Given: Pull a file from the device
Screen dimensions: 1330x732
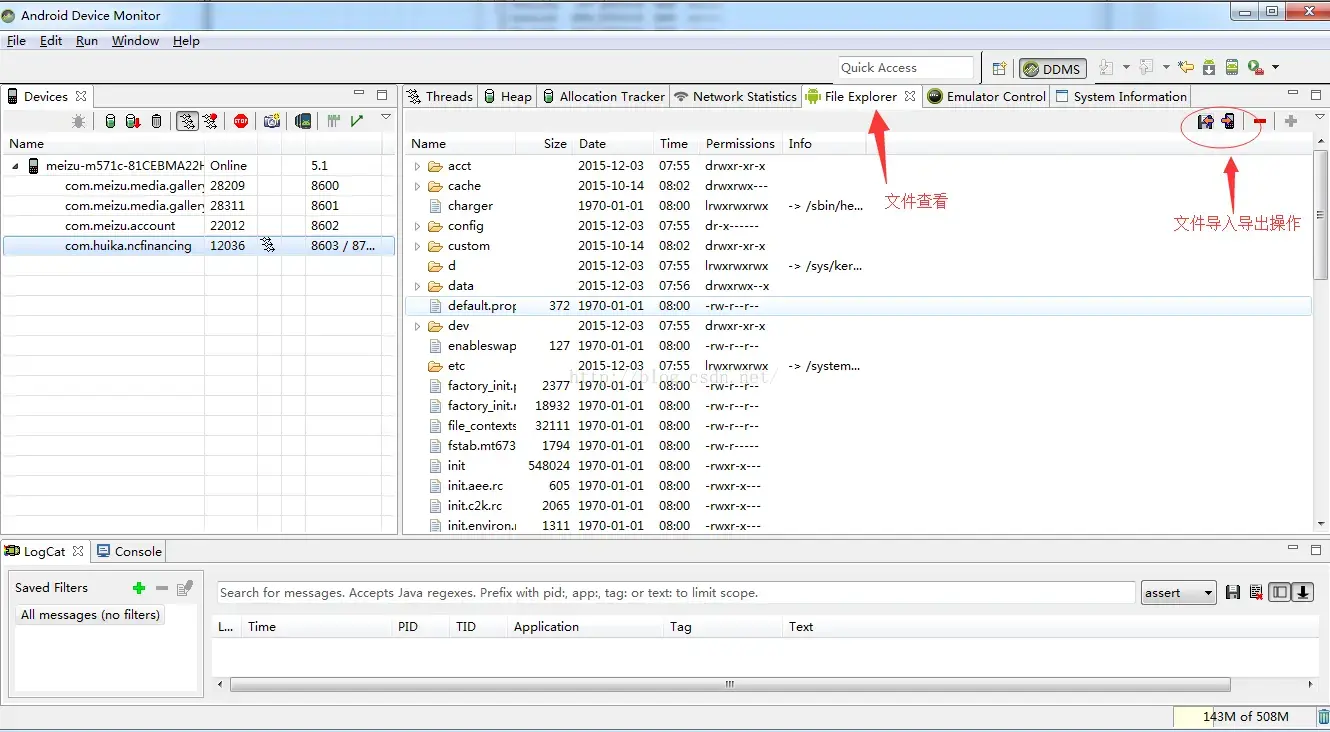Looking at the screenshot, I should coord(1203,120).
